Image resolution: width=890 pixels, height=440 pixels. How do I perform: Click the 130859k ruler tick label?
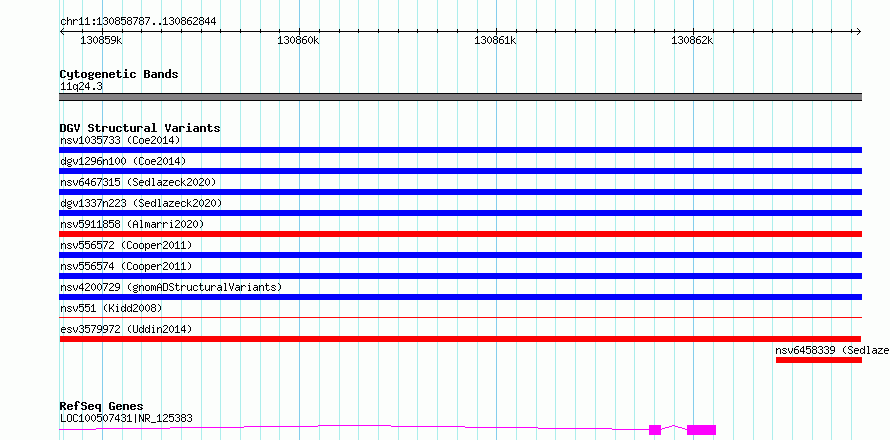coord(101,40)
